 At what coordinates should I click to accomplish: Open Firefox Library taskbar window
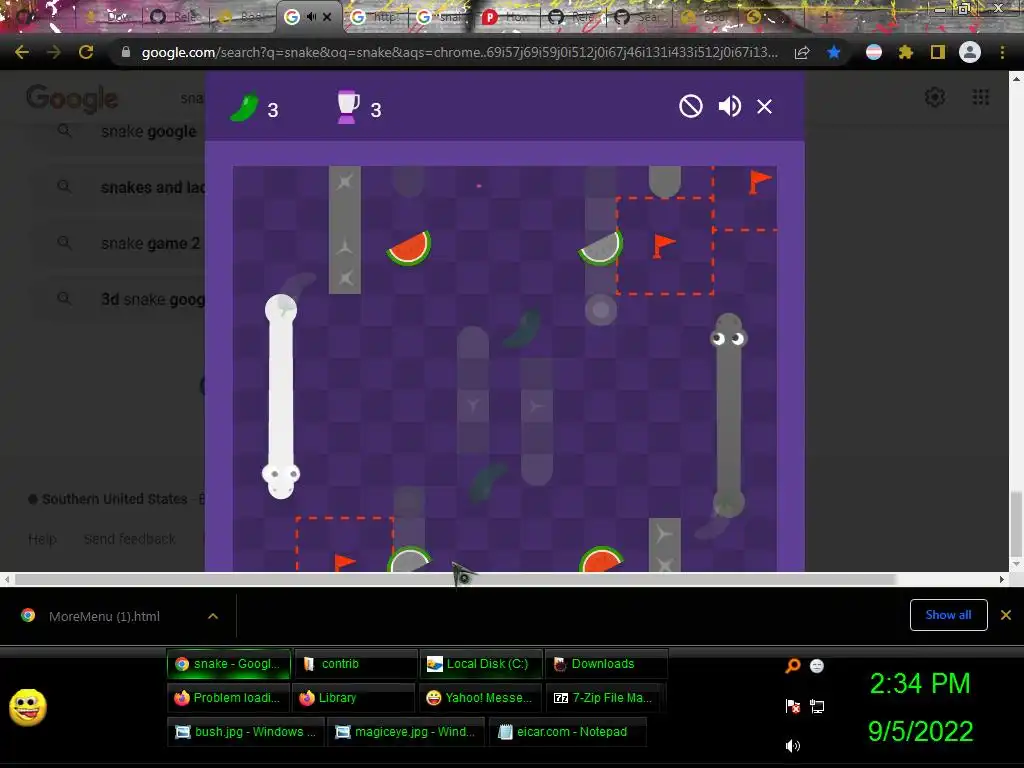353,697
